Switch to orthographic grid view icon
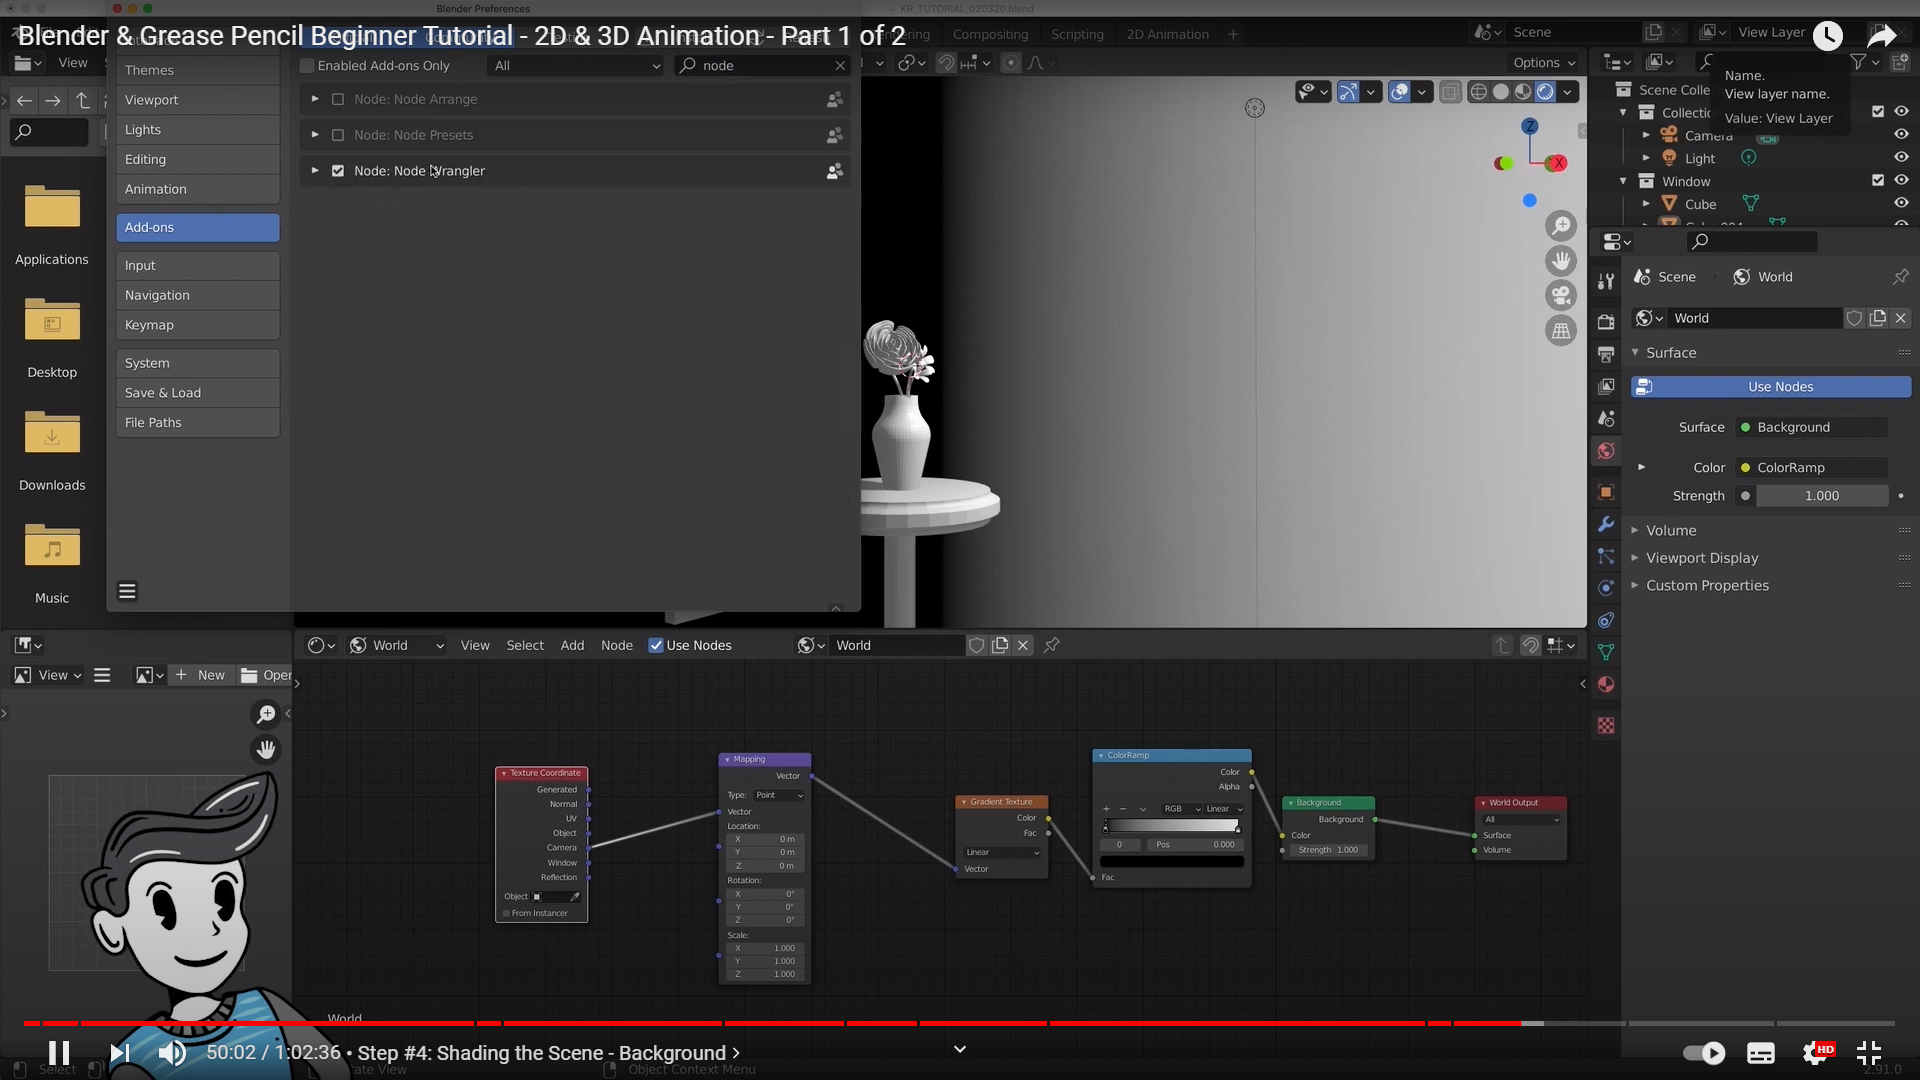 (1560, 331)
